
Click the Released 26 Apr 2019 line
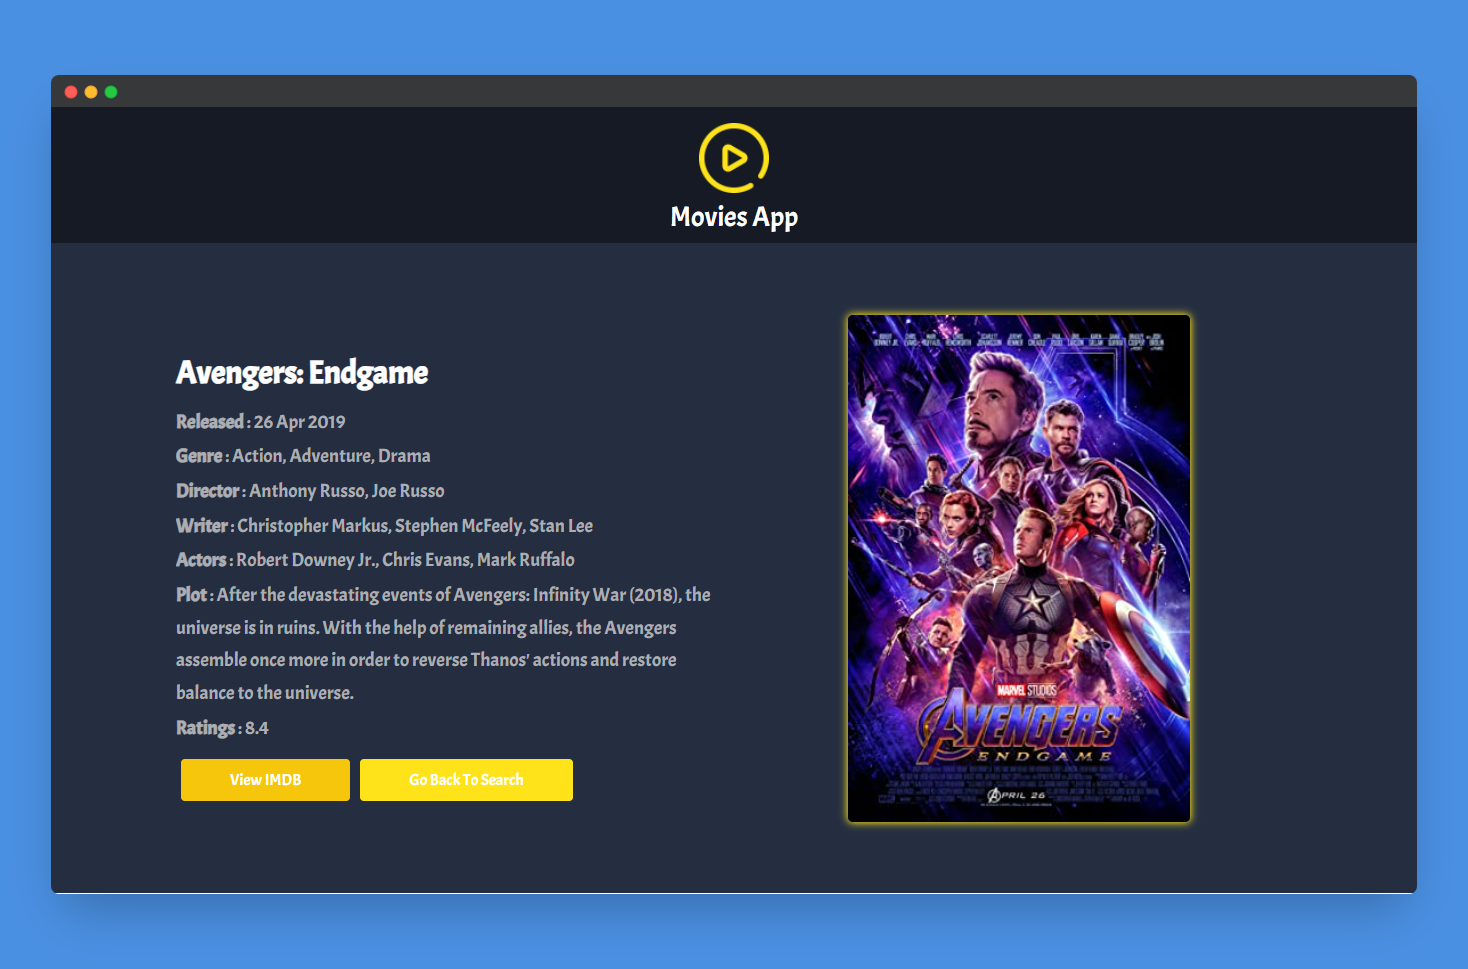[x=261, y=422]
